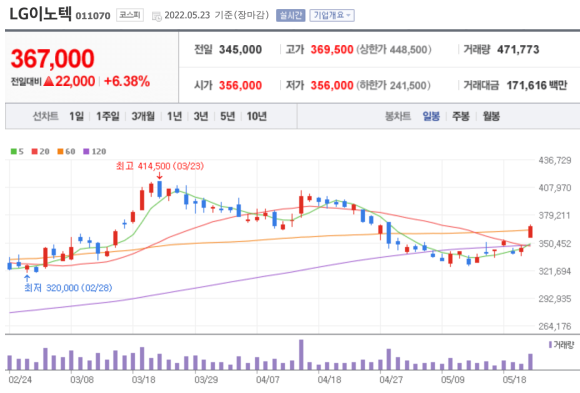Click the 고가 value 369,500
580x393 pixels.
click(332, 50)
